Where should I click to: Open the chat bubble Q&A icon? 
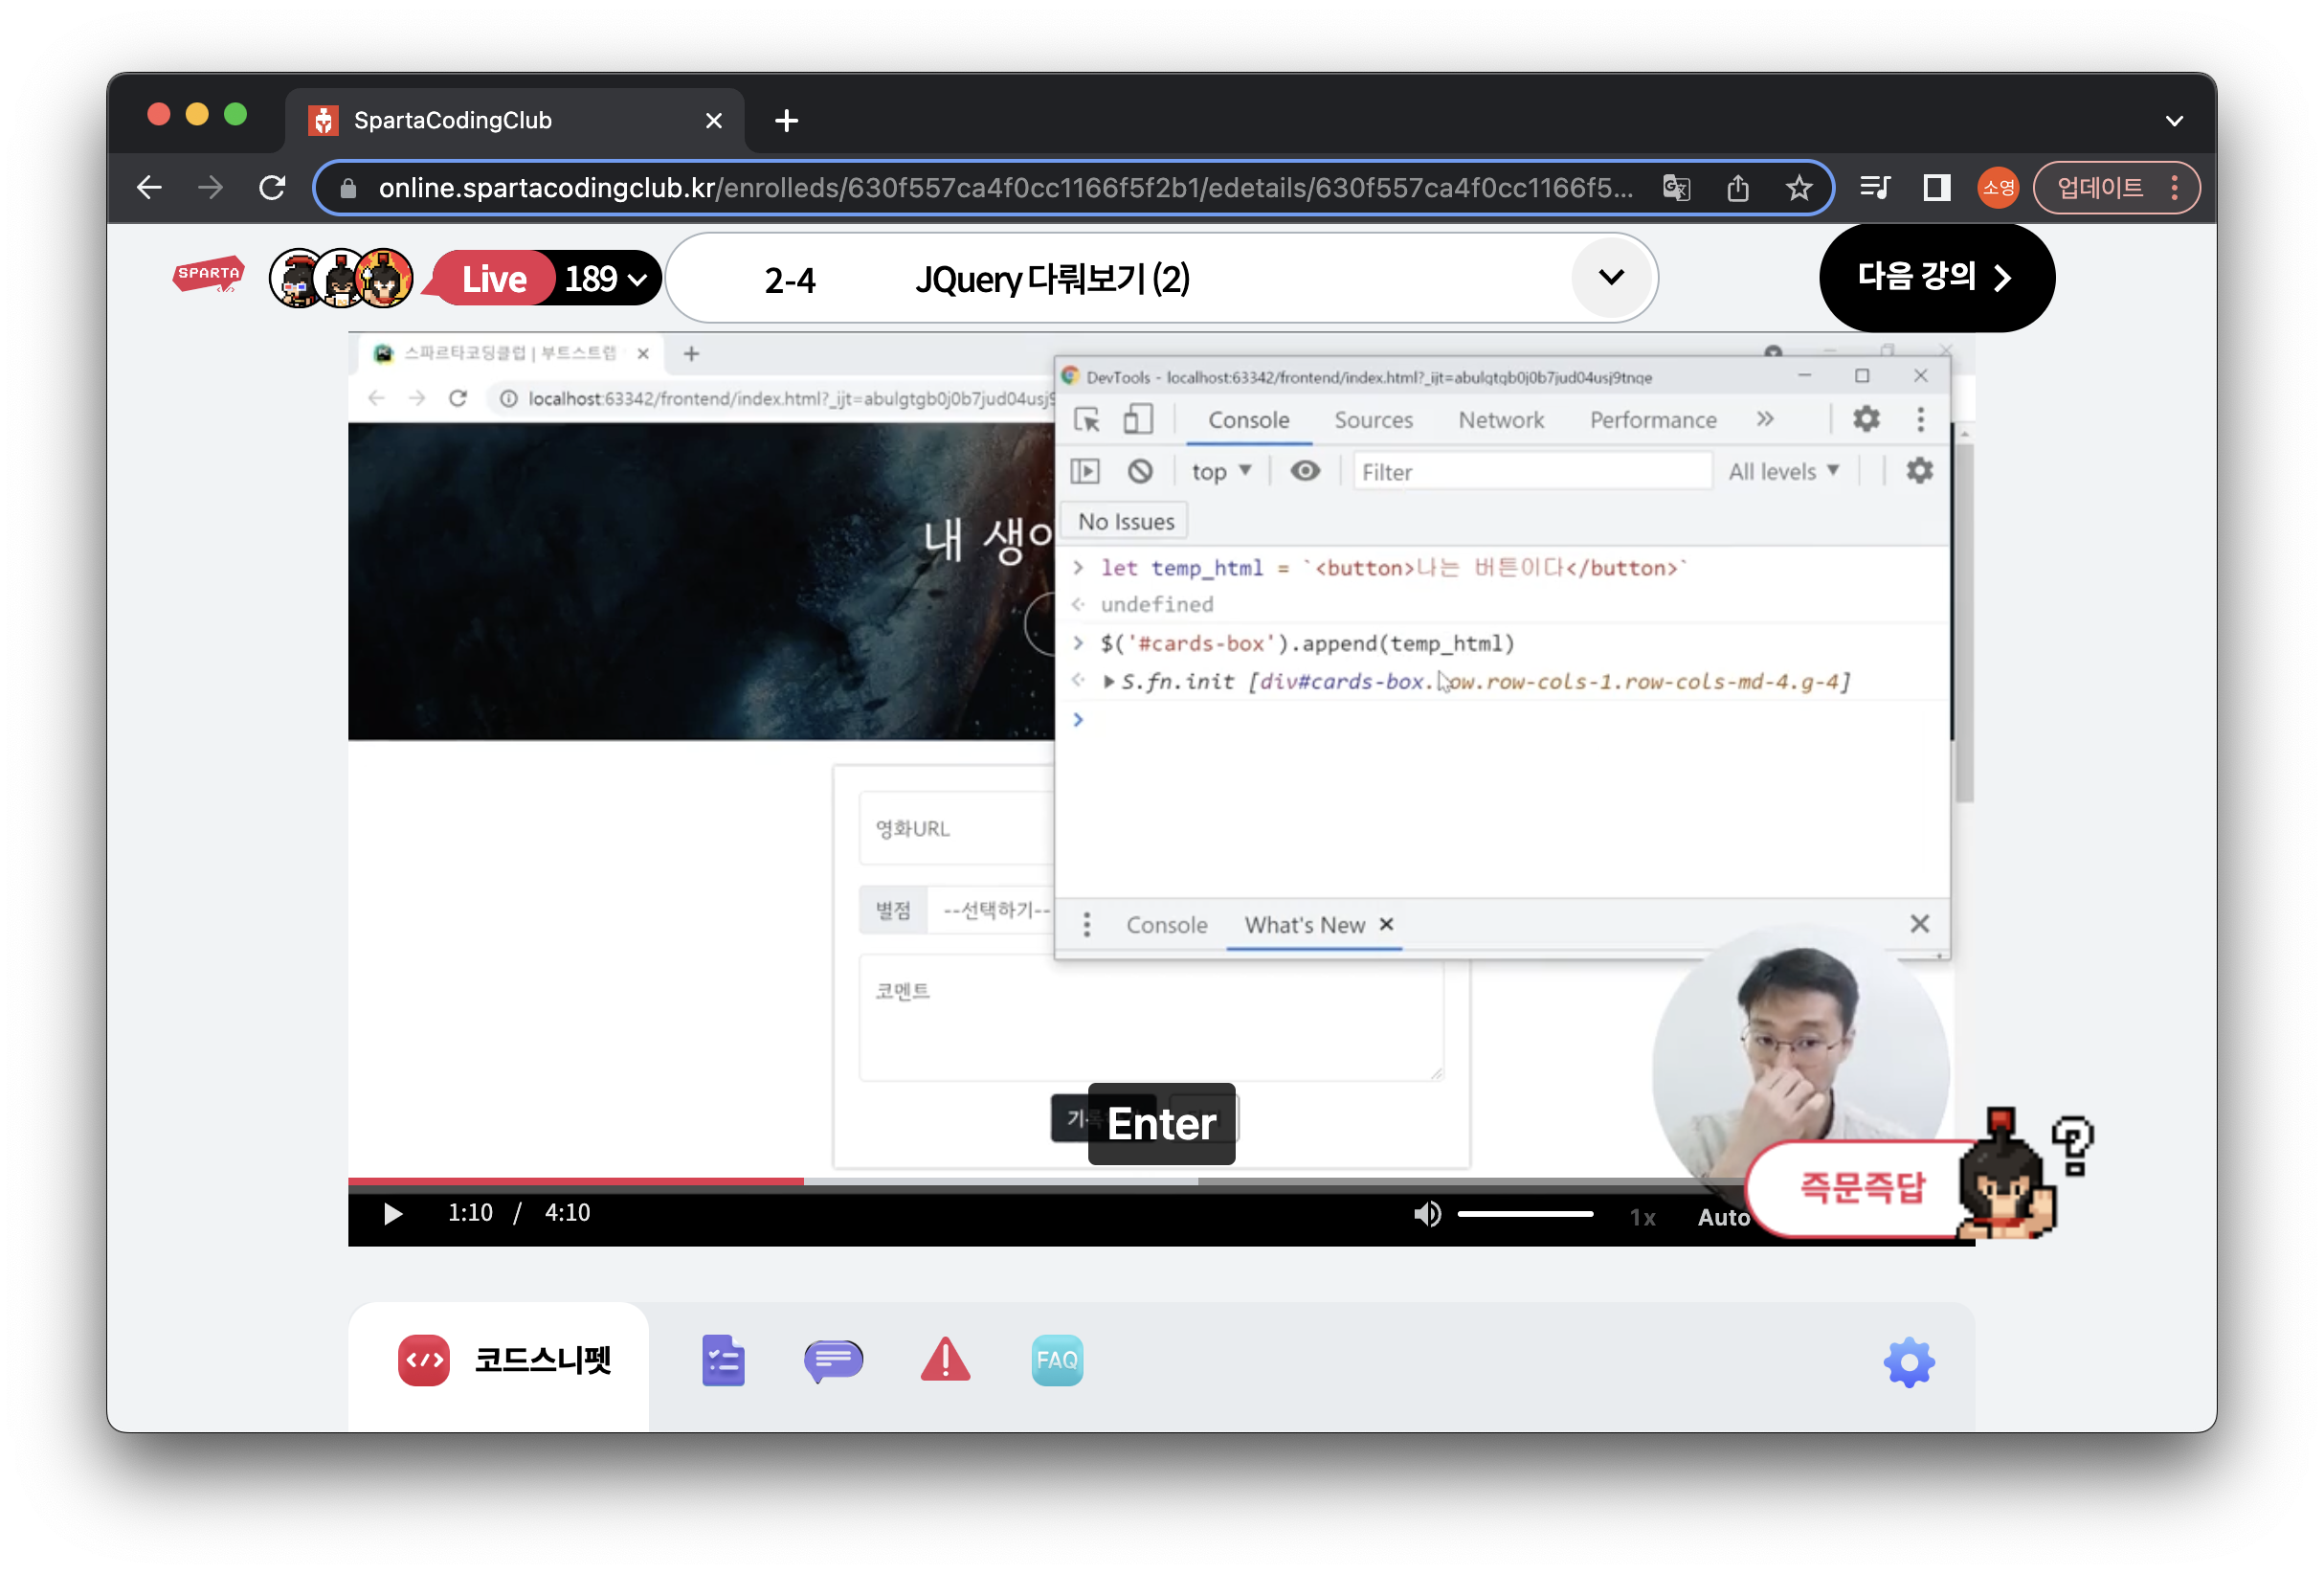tap(833, 1361)
